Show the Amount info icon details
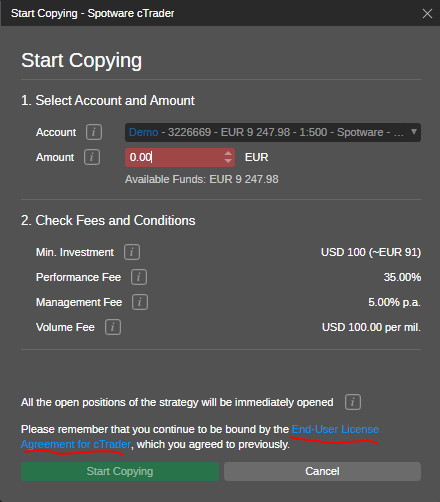Screen dimensions: 440x502 tap(92, 157)
